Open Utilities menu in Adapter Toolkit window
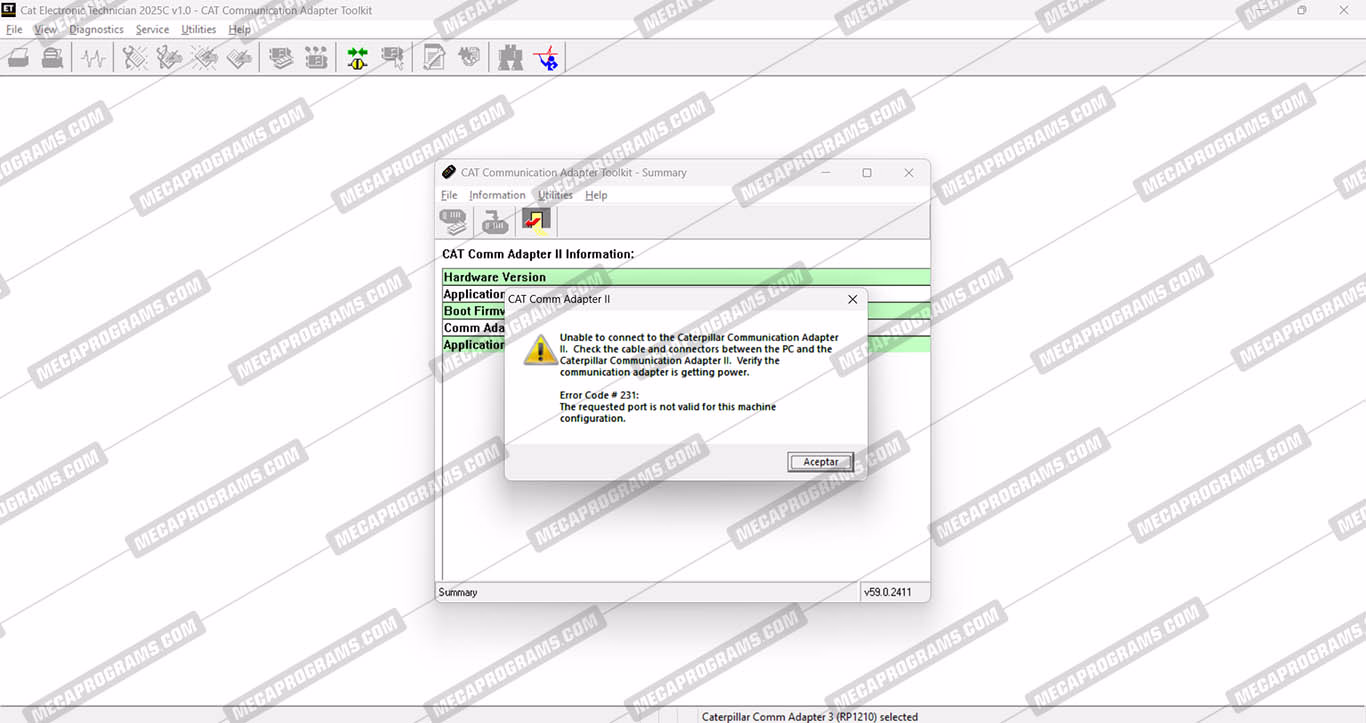Viewport: 1366px width, 723px height. point(555,195)
